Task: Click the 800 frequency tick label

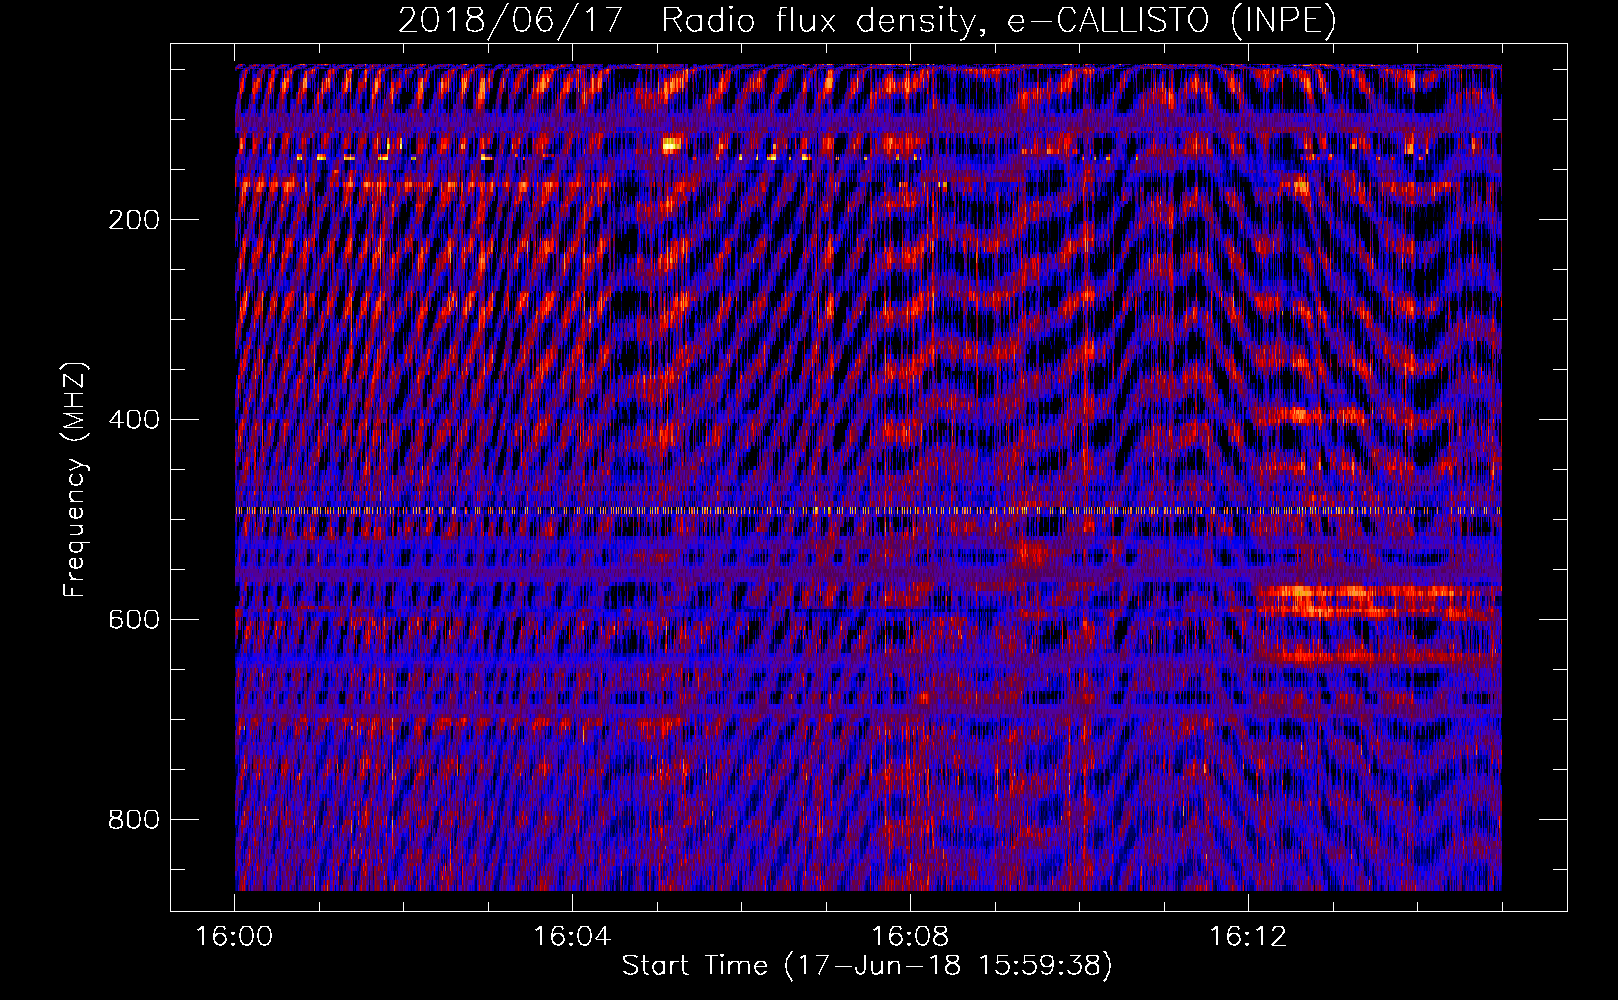Action: click(134, 820)
